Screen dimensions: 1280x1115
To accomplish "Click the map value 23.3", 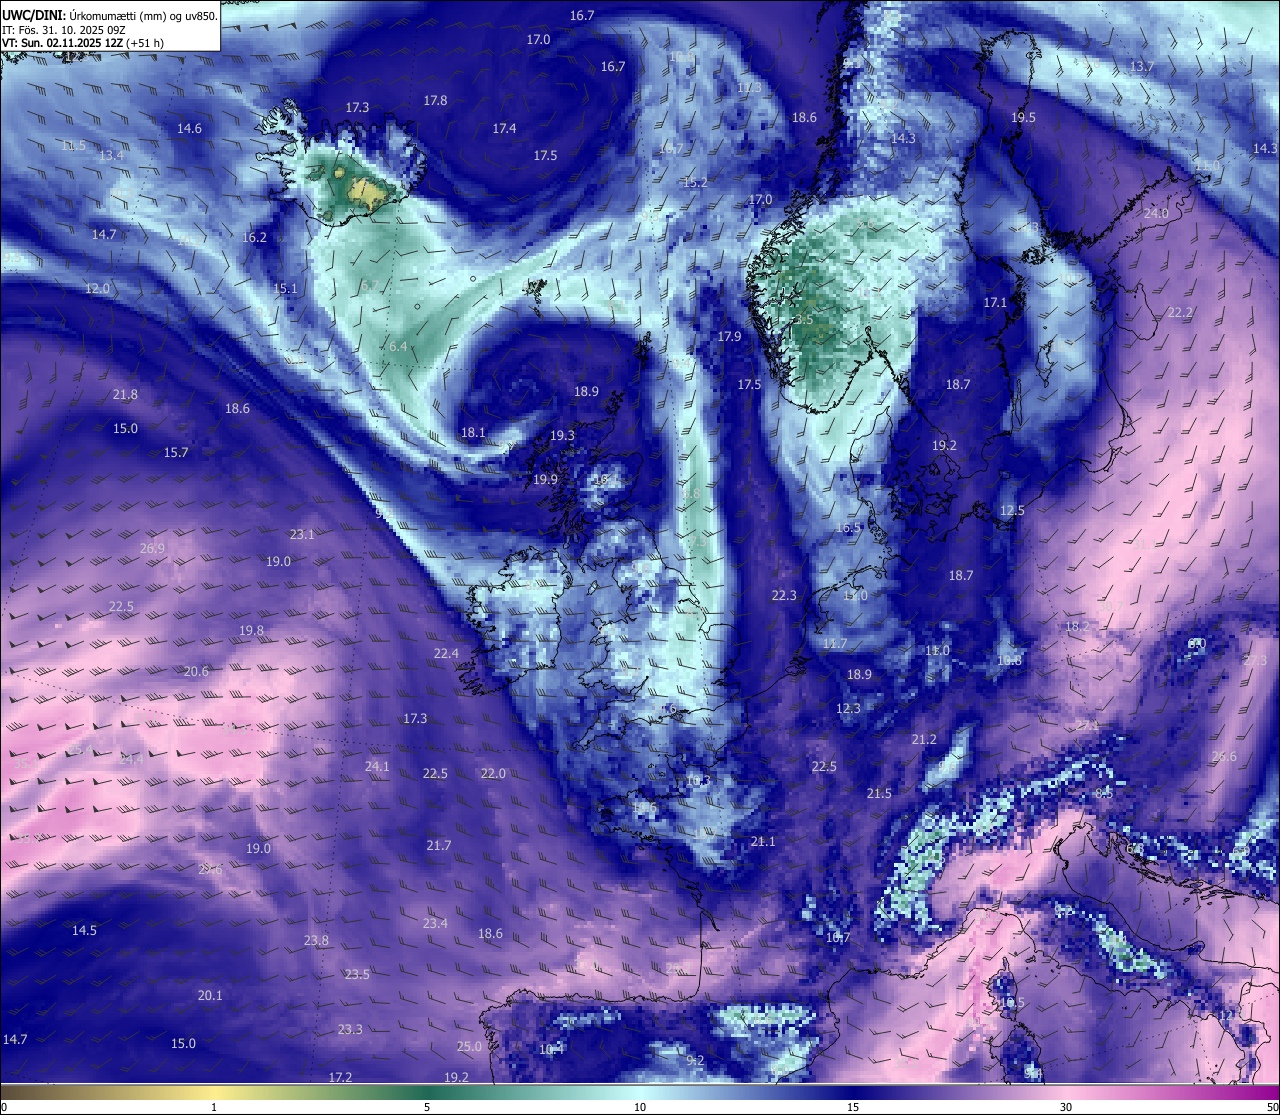I will 350,1029.
